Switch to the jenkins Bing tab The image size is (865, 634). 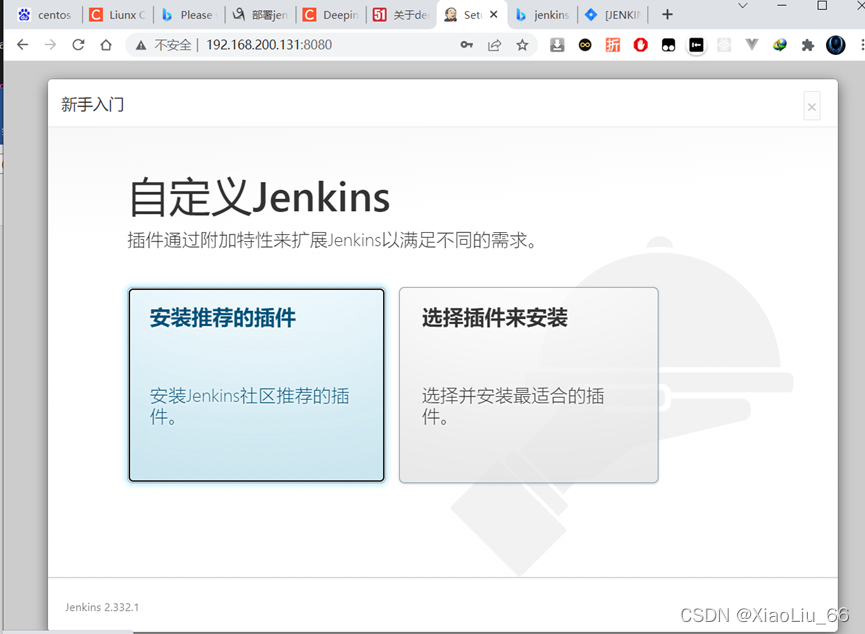pyautogui.click(x=542, y=15)
